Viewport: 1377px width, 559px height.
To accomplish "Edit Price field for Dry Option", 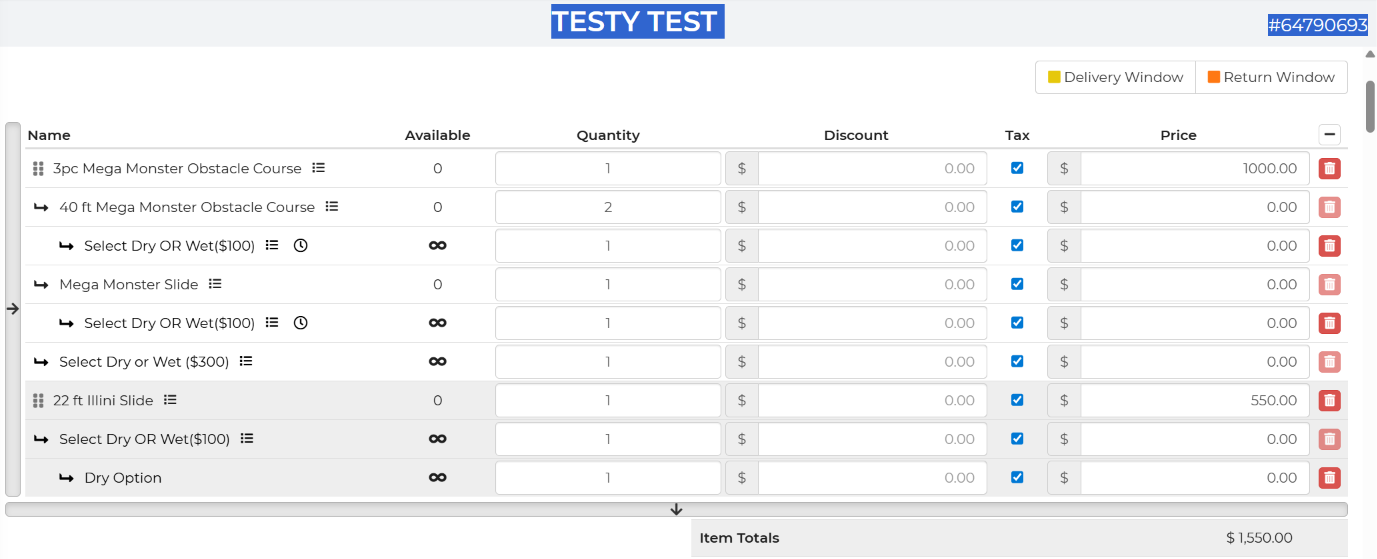I will pyautogui.click(x=1195, y=478).
